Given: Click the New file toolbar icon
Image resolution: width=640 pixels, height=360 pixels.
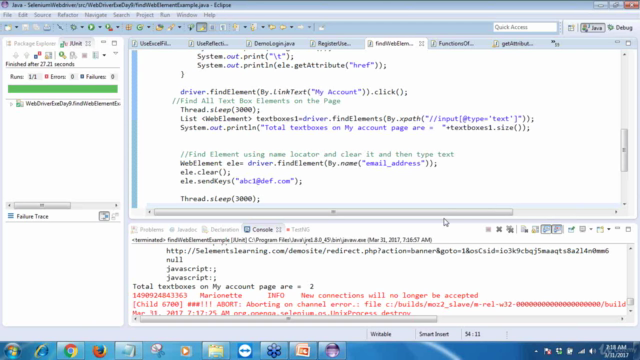Looking at the screenshot, I should pos(8,27).
